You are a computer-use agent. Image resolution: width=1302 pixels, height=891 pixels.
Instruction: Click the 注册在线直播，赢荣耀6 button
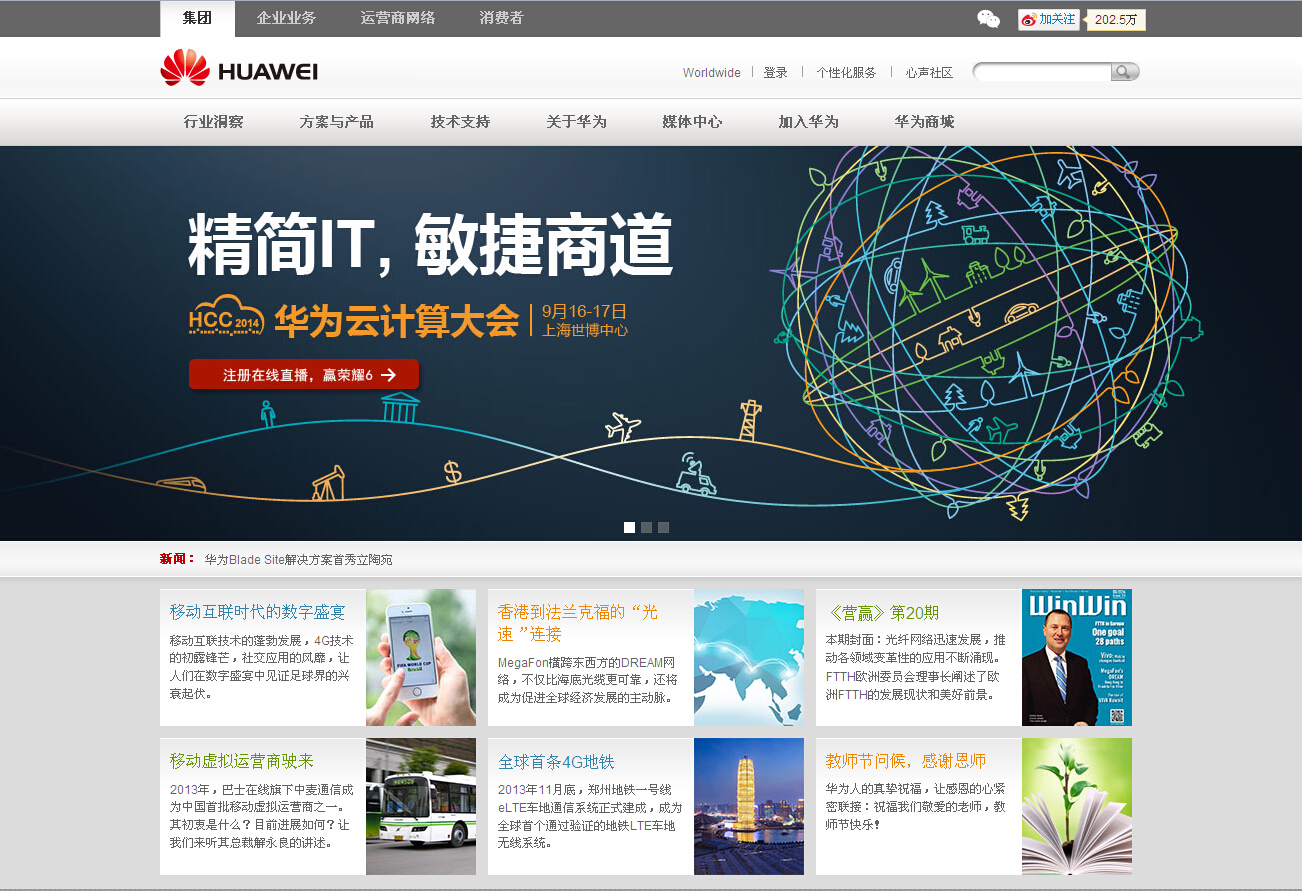coord(304,375)
